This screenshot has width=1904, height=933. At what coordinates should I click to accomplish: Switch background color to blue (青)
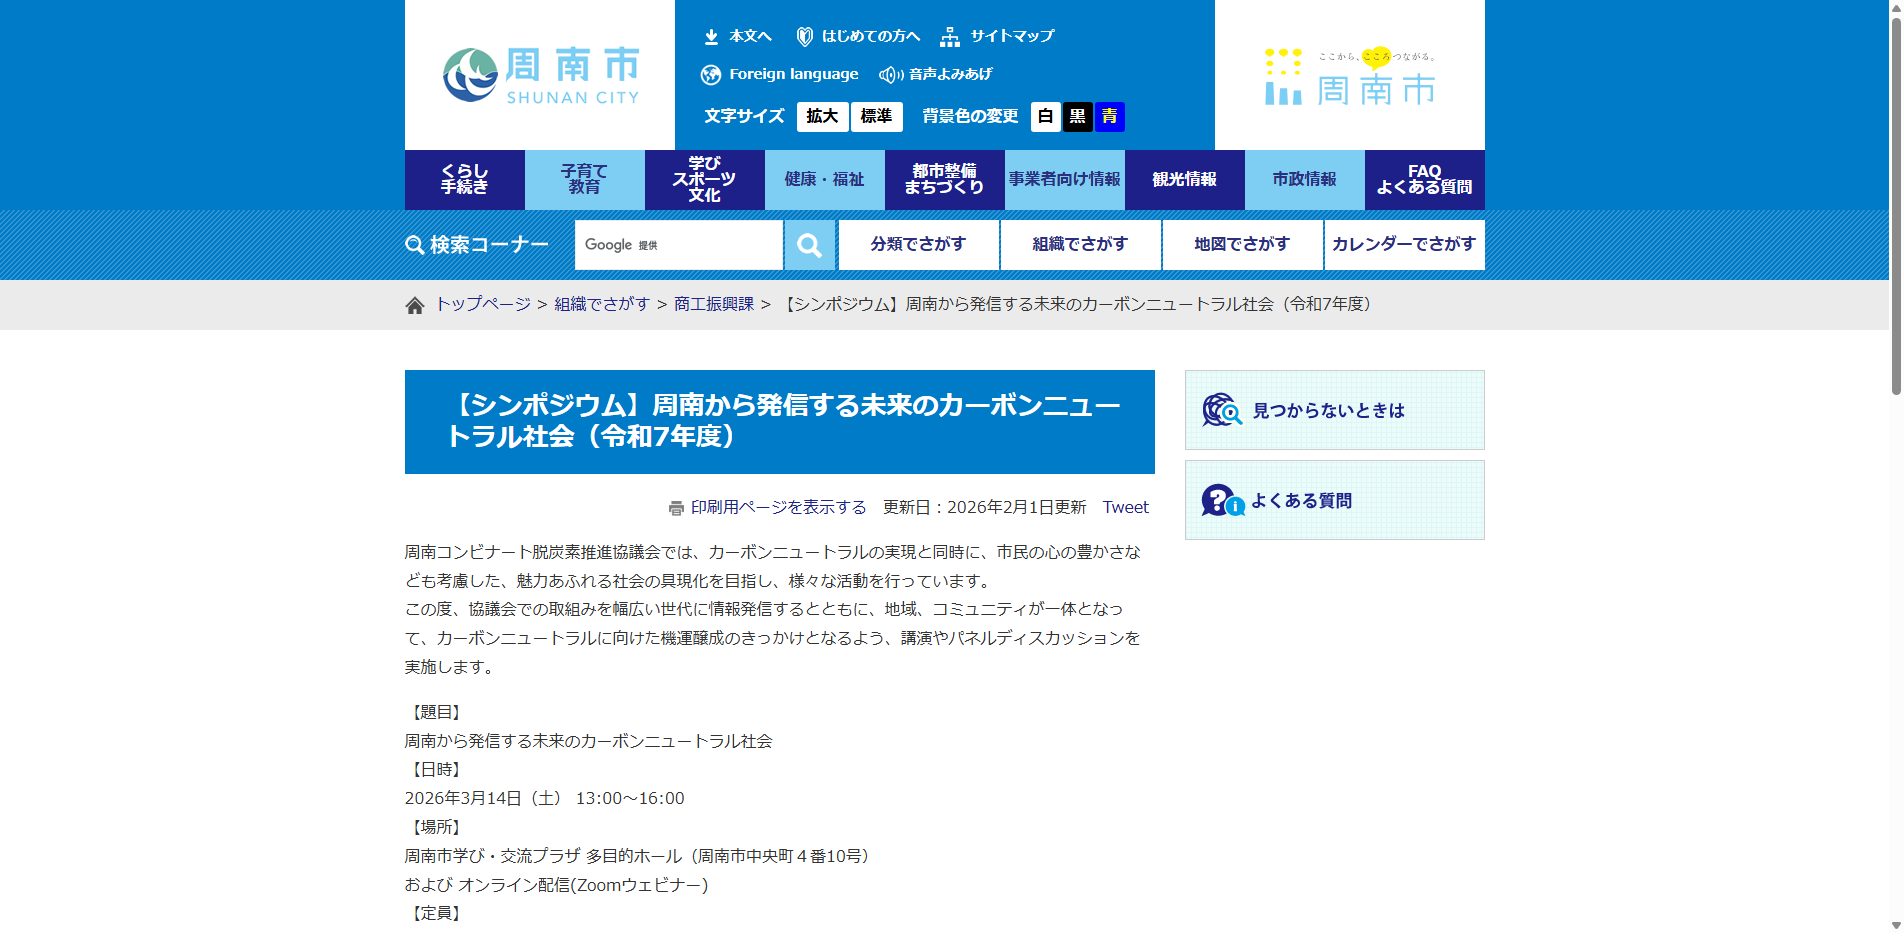(1109, 117)
